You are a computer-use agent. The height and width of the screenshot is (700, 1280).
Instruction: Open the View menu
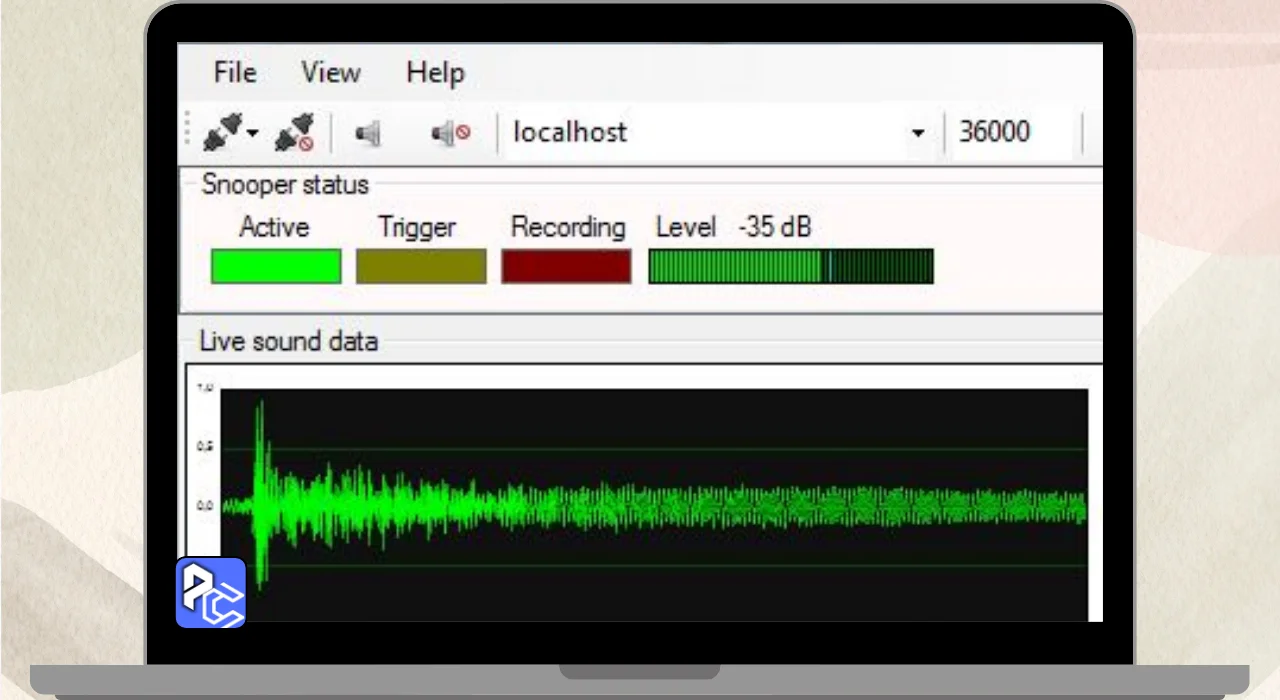click(x=331, y=73)
